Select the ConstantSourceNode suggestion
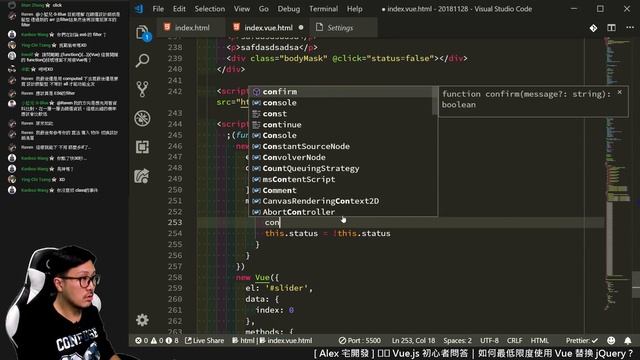 [342, 147]
